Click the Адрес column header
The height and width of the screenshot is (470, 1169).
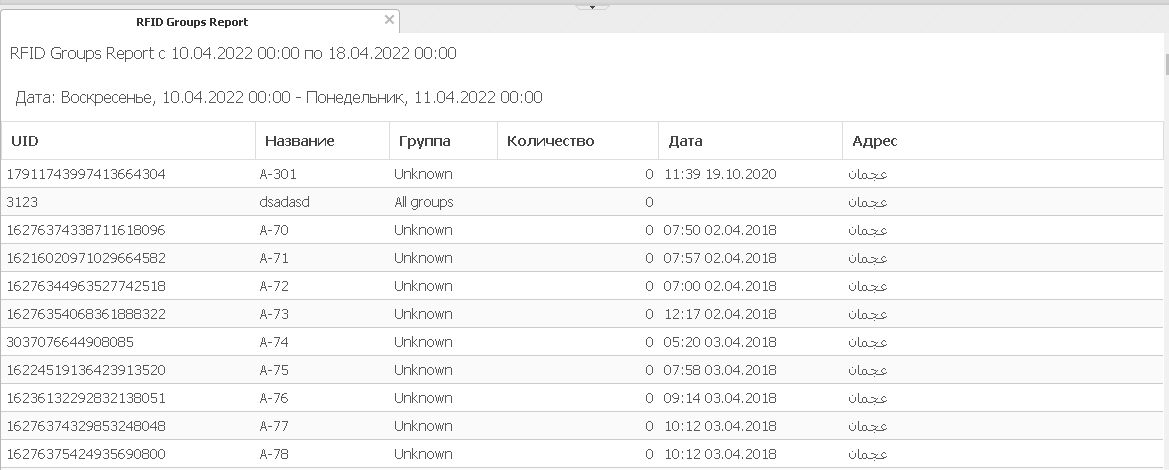874,141
